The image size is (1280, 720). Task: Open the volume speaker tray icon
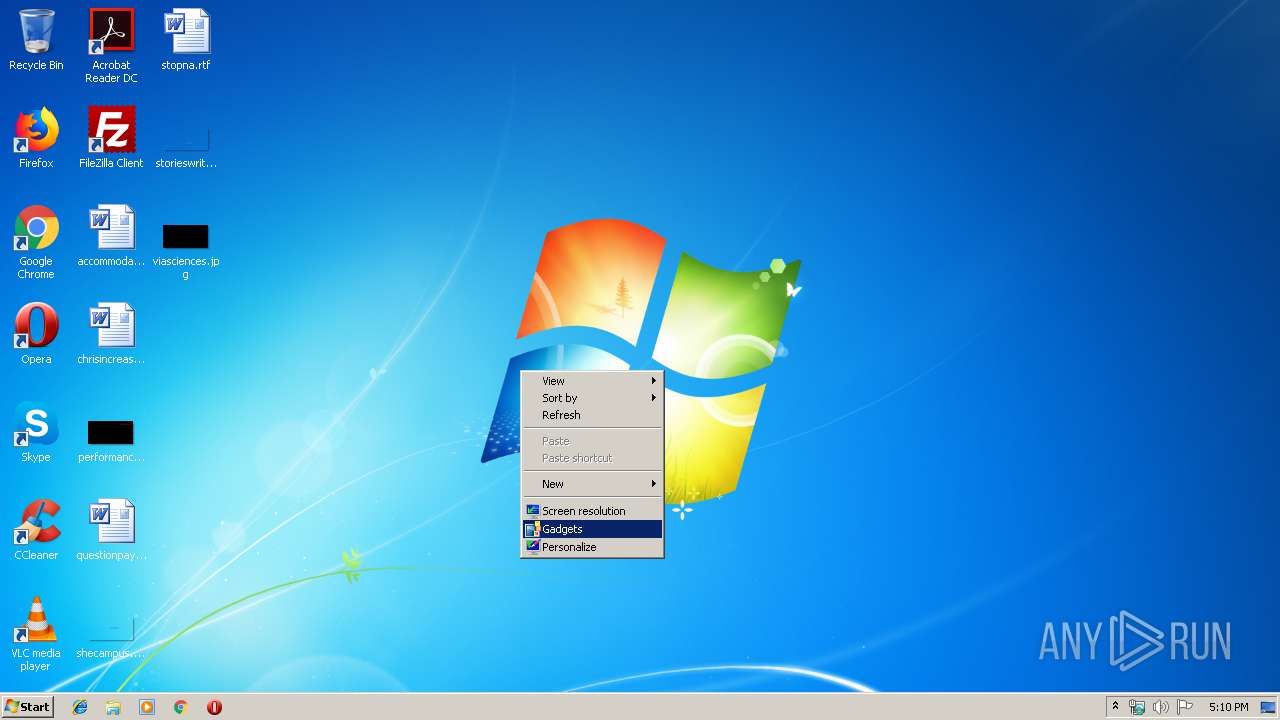[x=1161, y=707]
